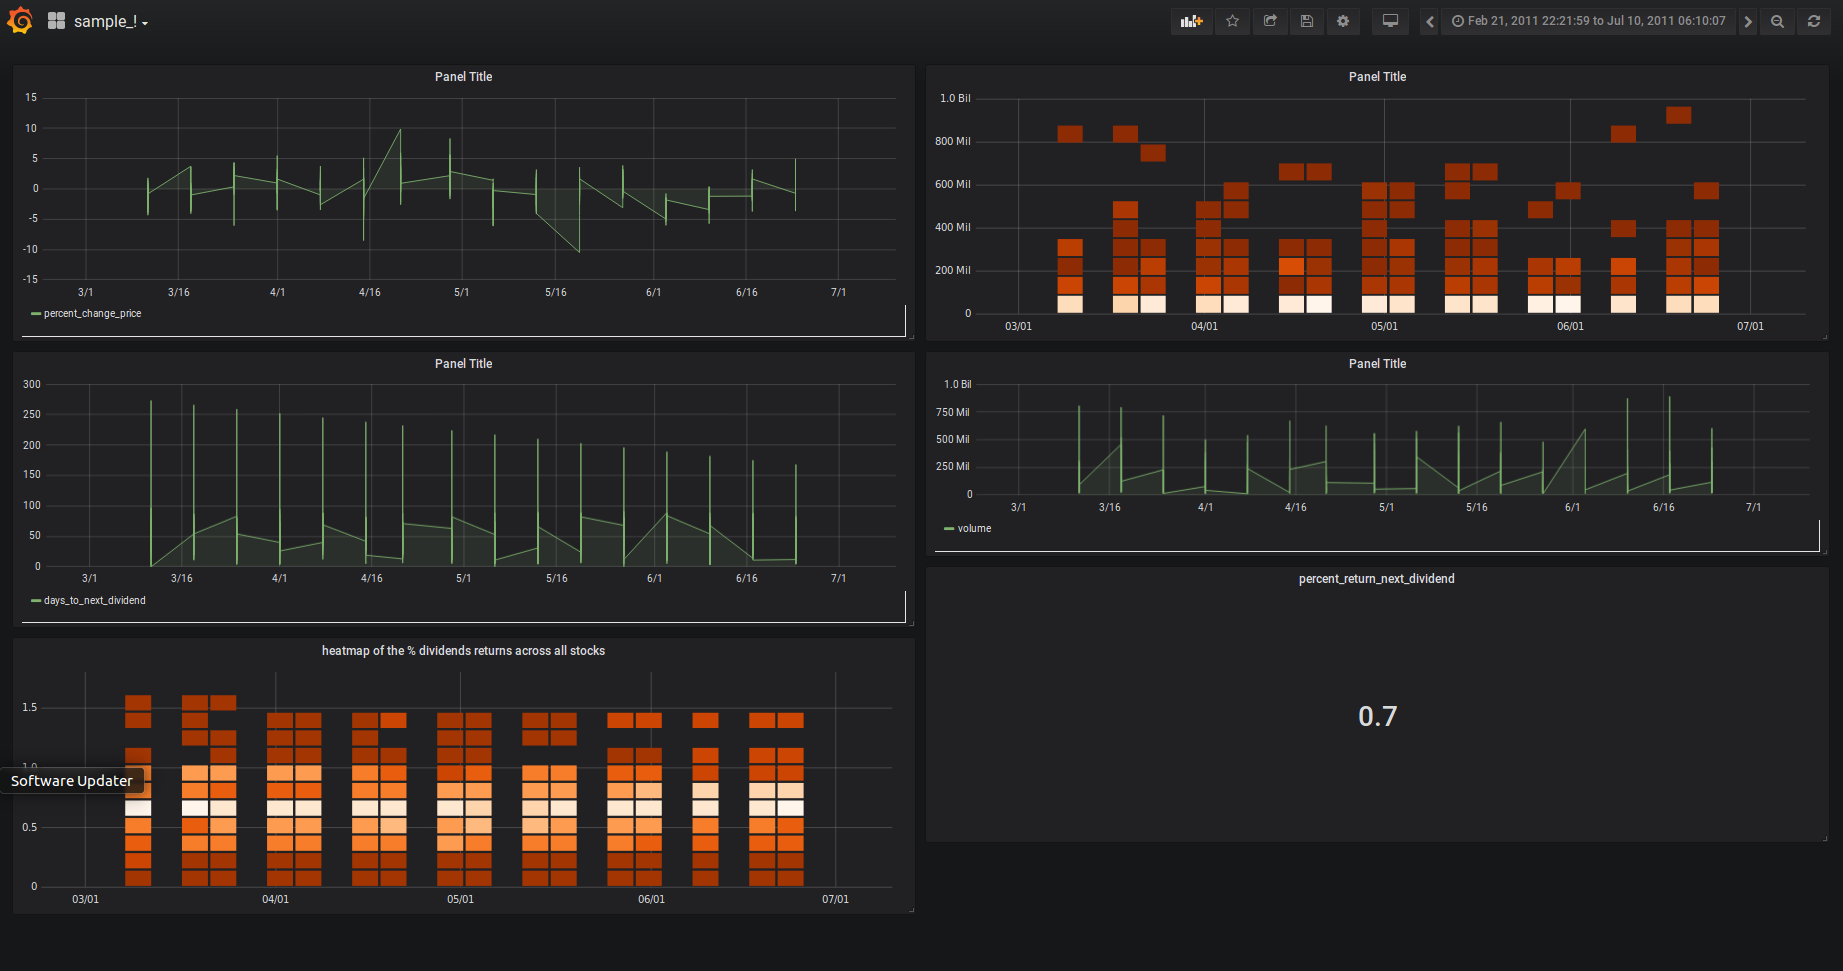Click the 300 axis label on dividend graph

[32, 385]
